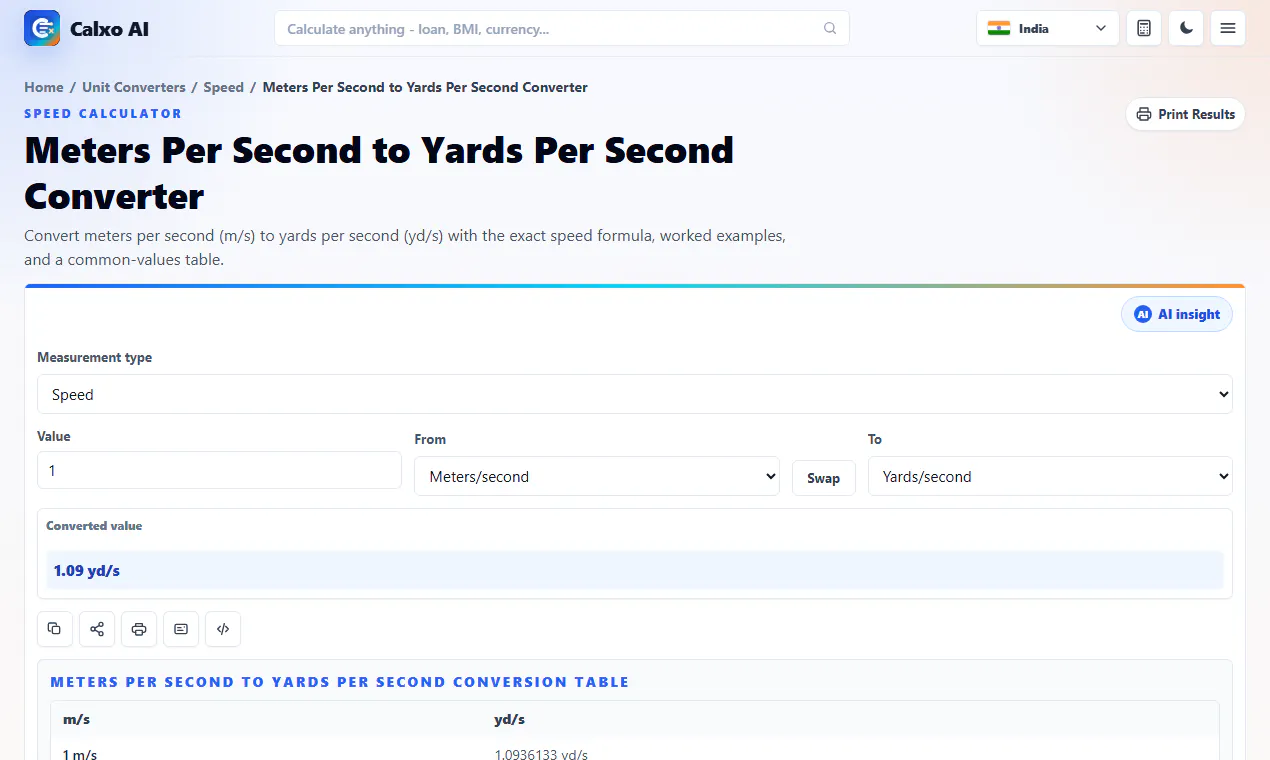This screenshot has width=1270, height=760.
Task: Click the m/s column header
Action: [x=77, y=719]
